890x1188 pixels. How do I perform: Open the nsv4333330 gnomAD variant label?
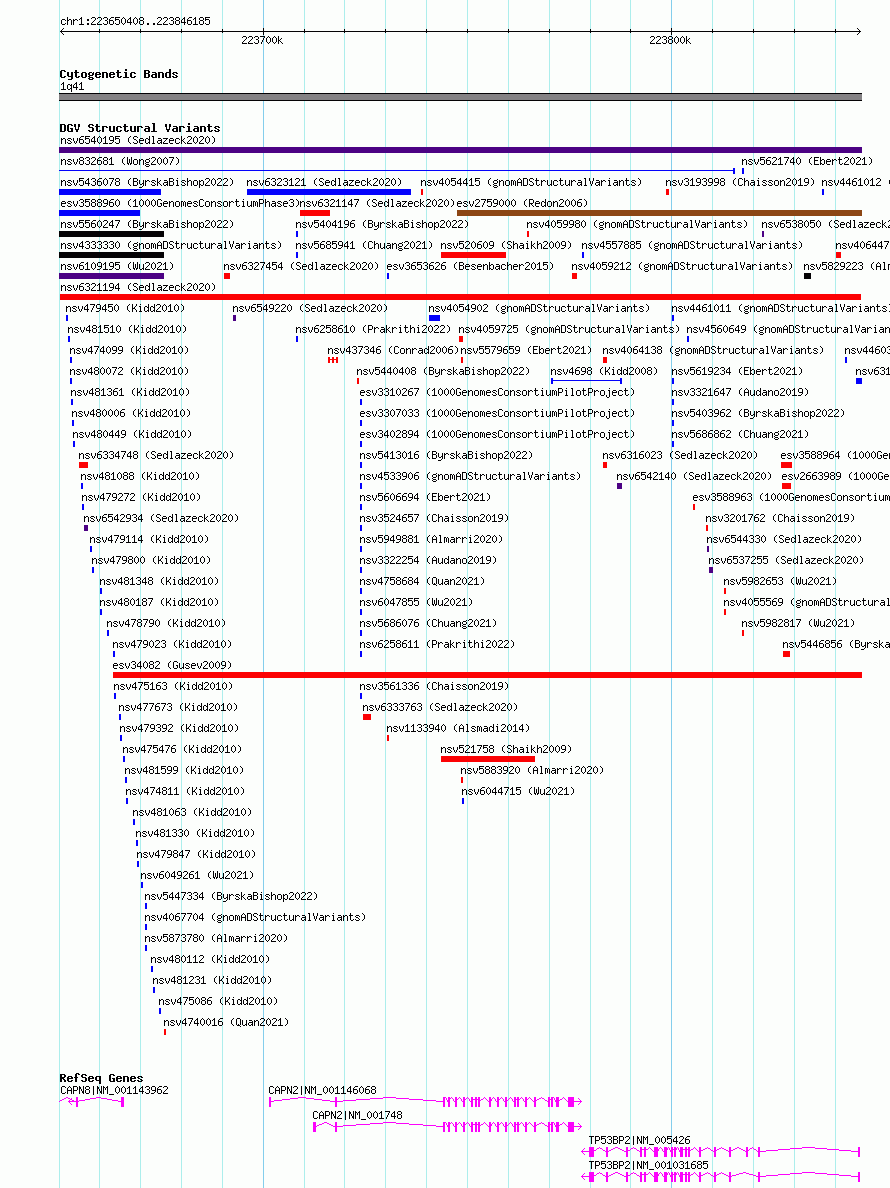pos(170,246)
